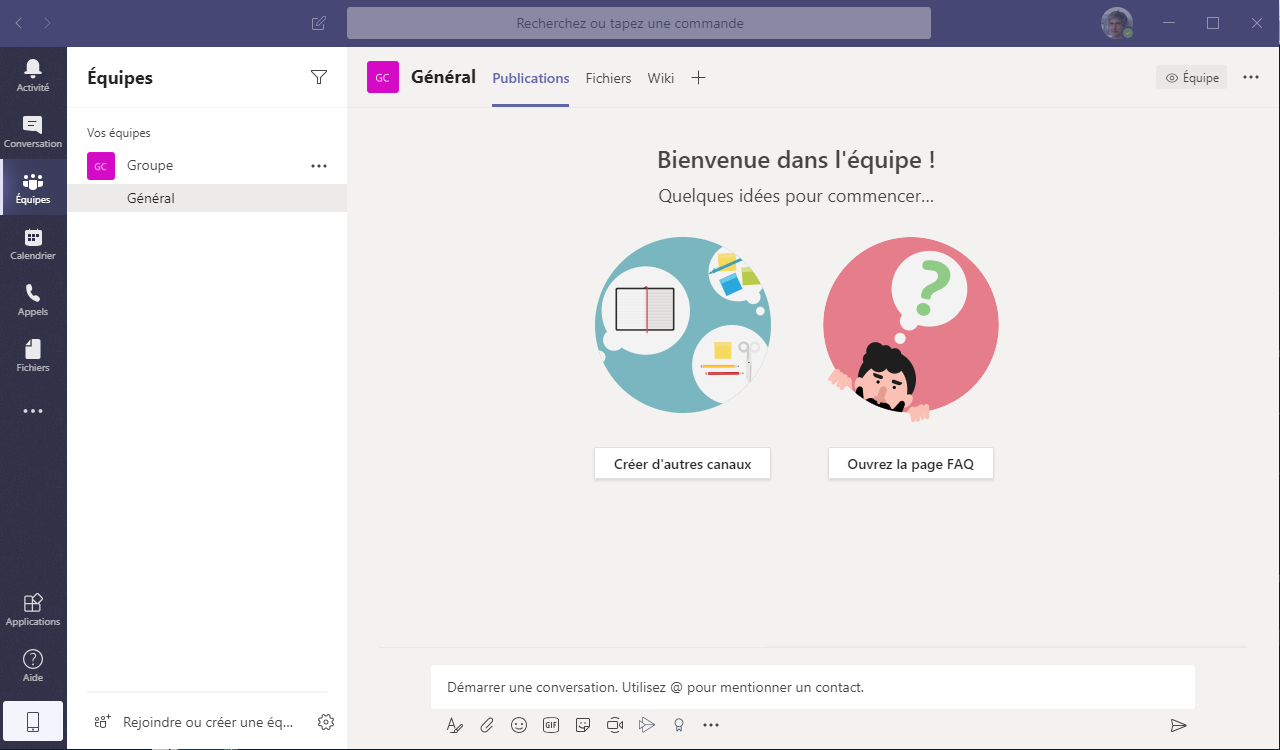The image size is (1280, 750).
Task: Click the mobile app download icon
Action: click(33, 722)
